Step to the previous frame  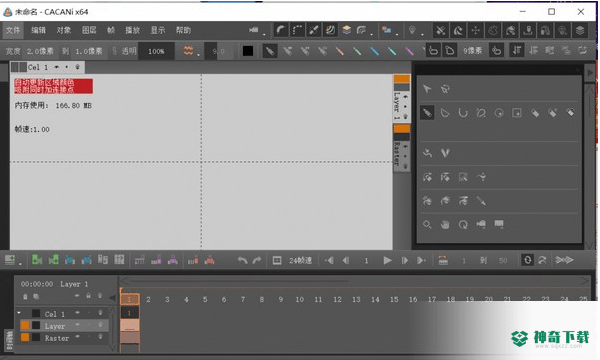(x=346, y=261)
